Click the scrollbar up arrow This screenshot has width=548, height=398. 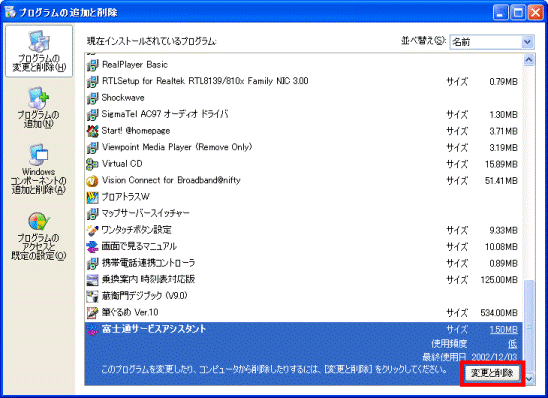(529, 60)
